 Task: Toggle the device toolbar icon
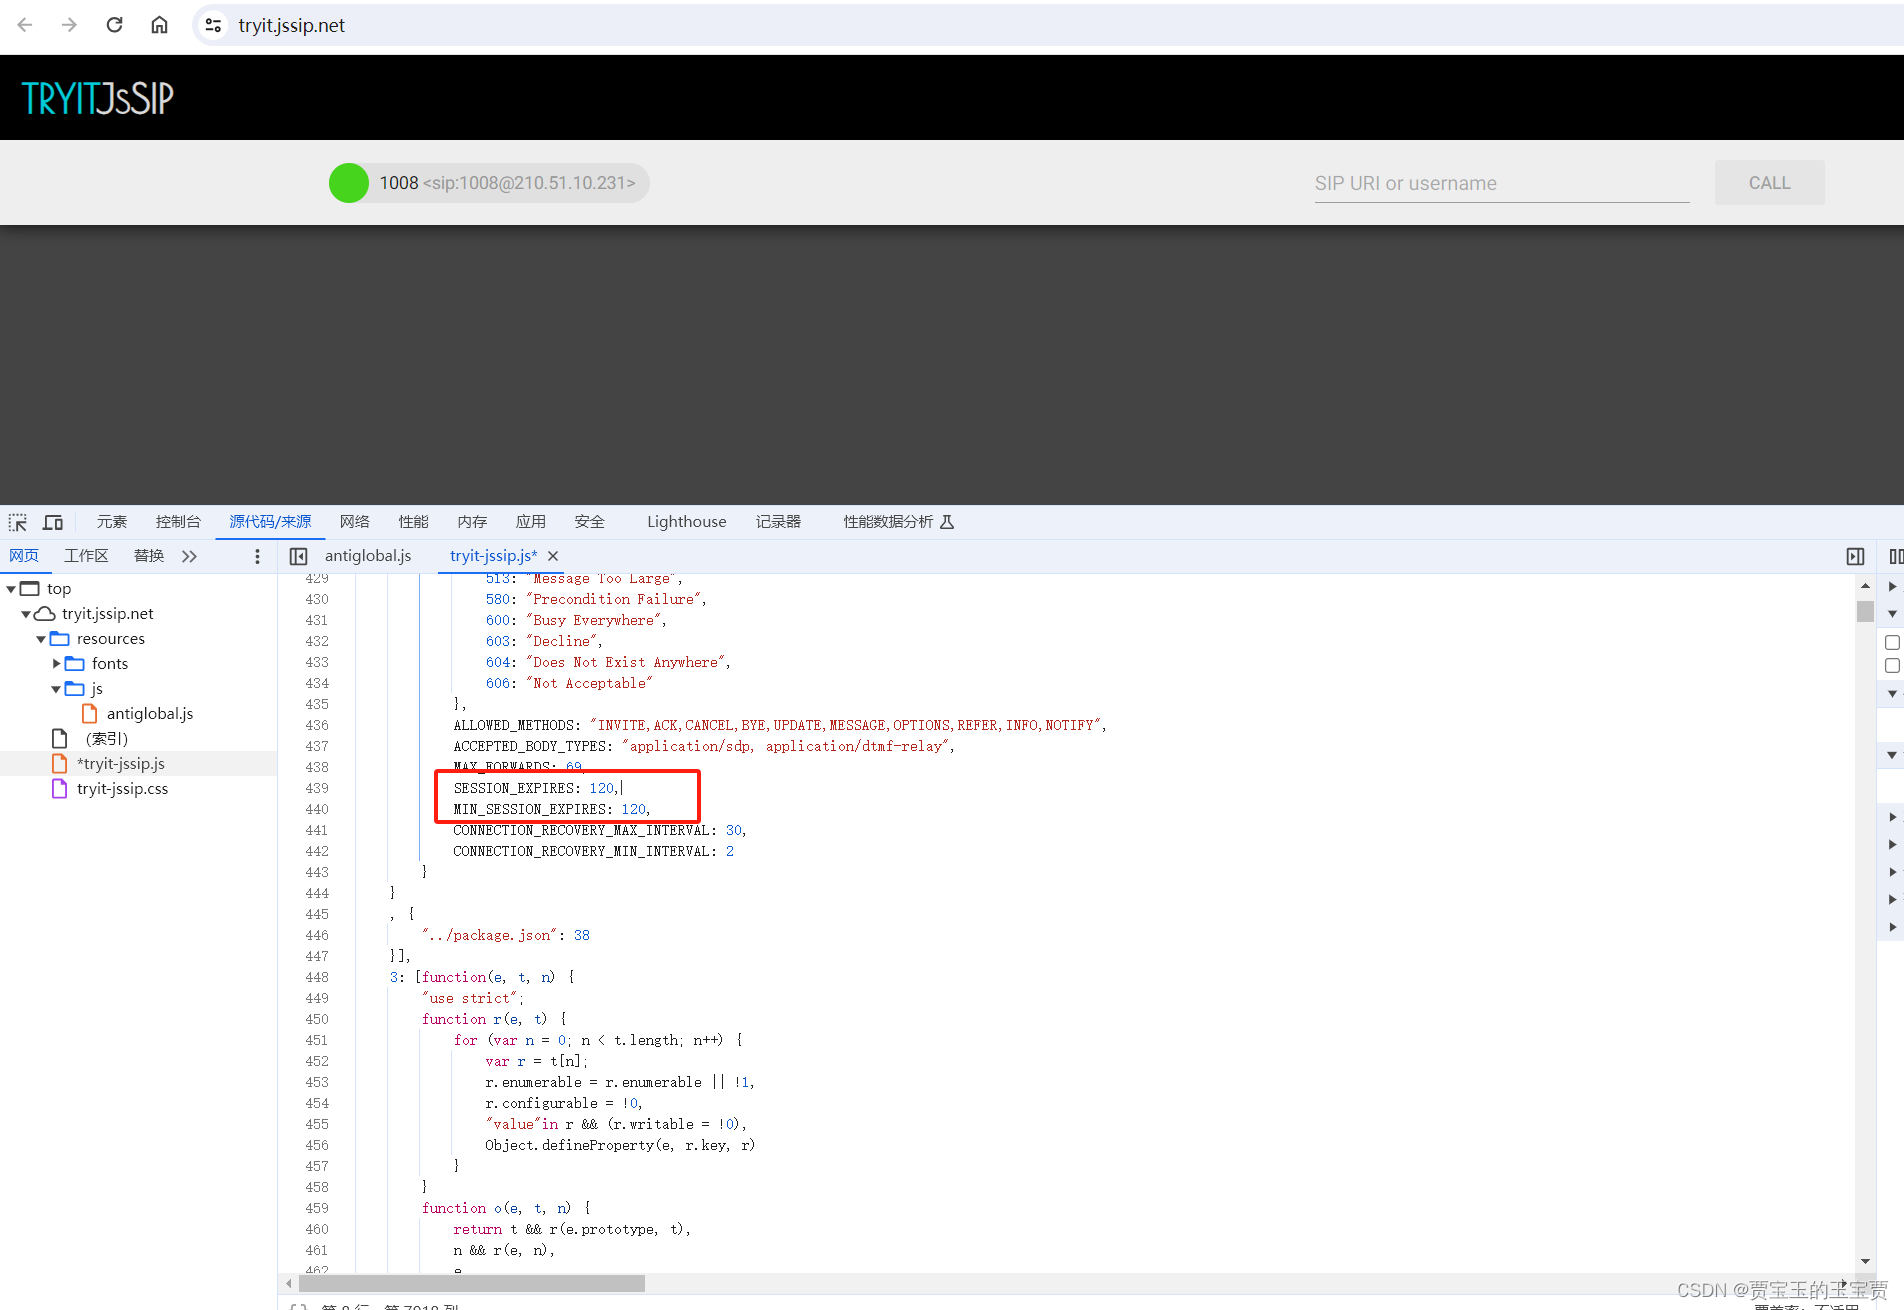[53, 522]
